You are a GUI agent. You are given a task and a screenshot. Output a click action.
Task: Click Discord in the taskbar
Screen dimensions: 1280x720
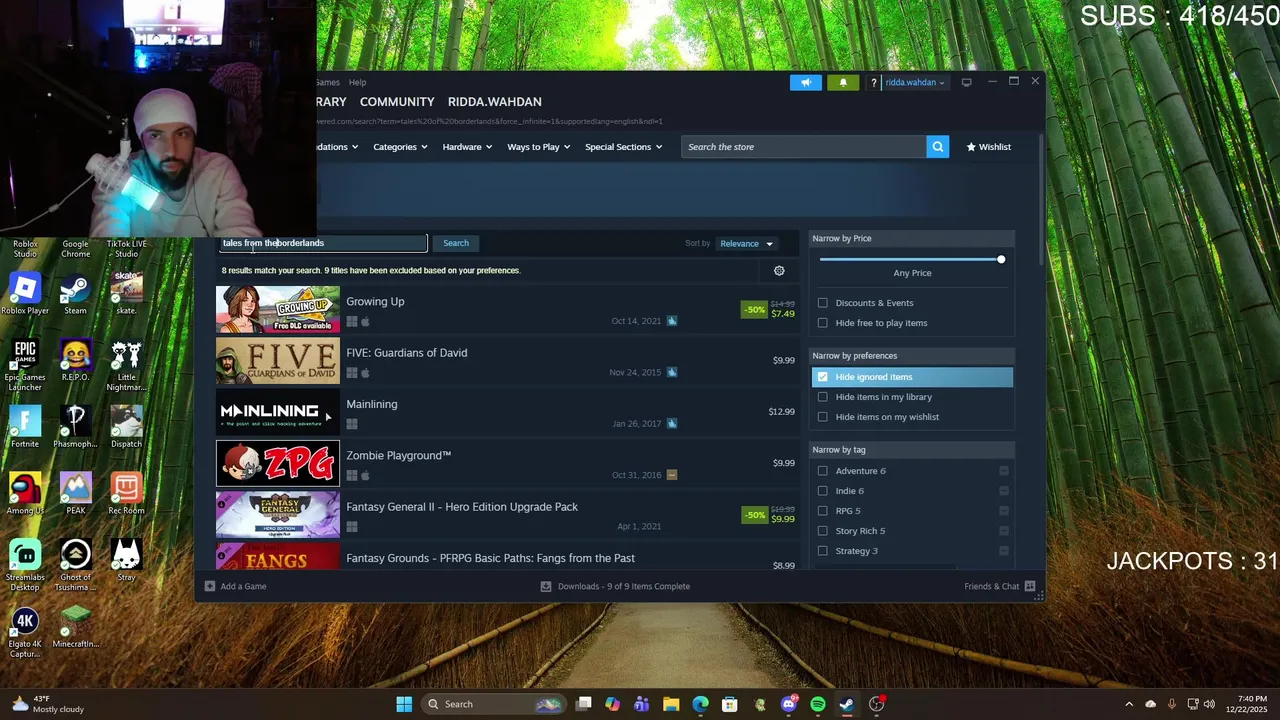(x=789, y=704)
